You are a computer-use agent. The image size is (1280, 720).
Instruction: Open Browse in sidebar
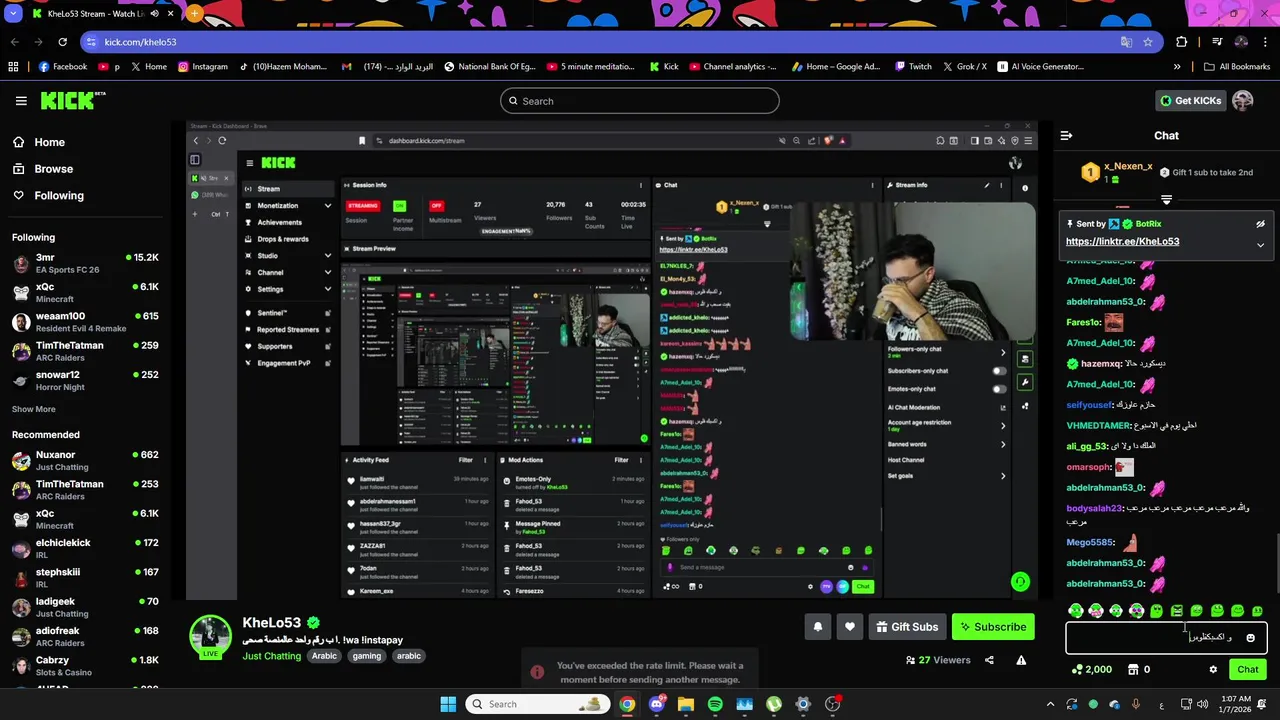tap(43, 169)
